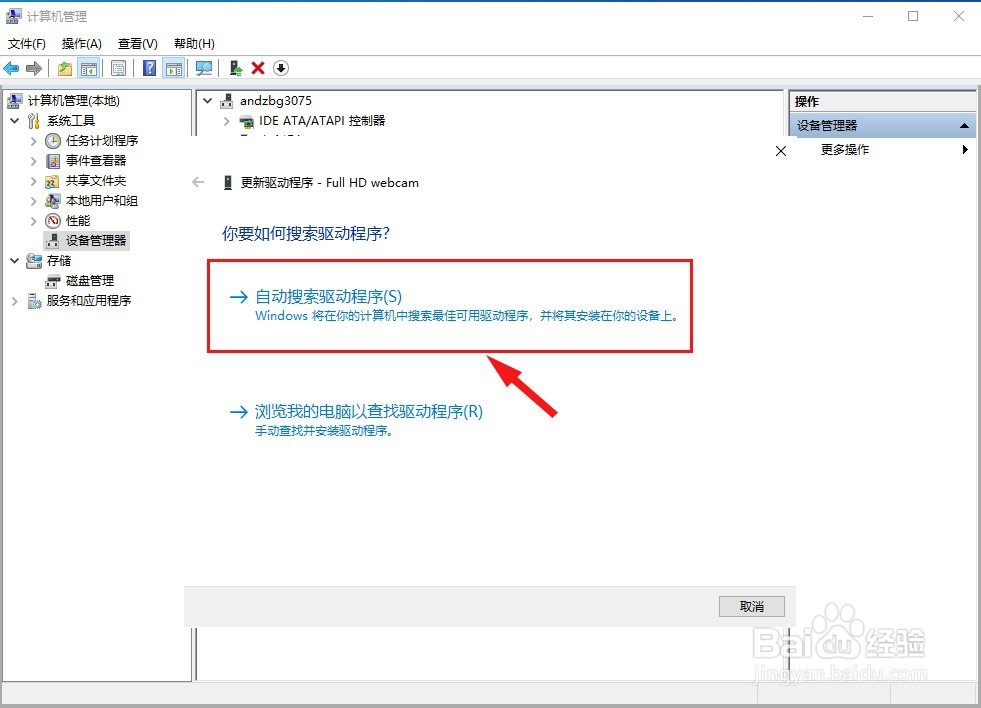Collapse the 系统工具 tree node

point(15,120)
